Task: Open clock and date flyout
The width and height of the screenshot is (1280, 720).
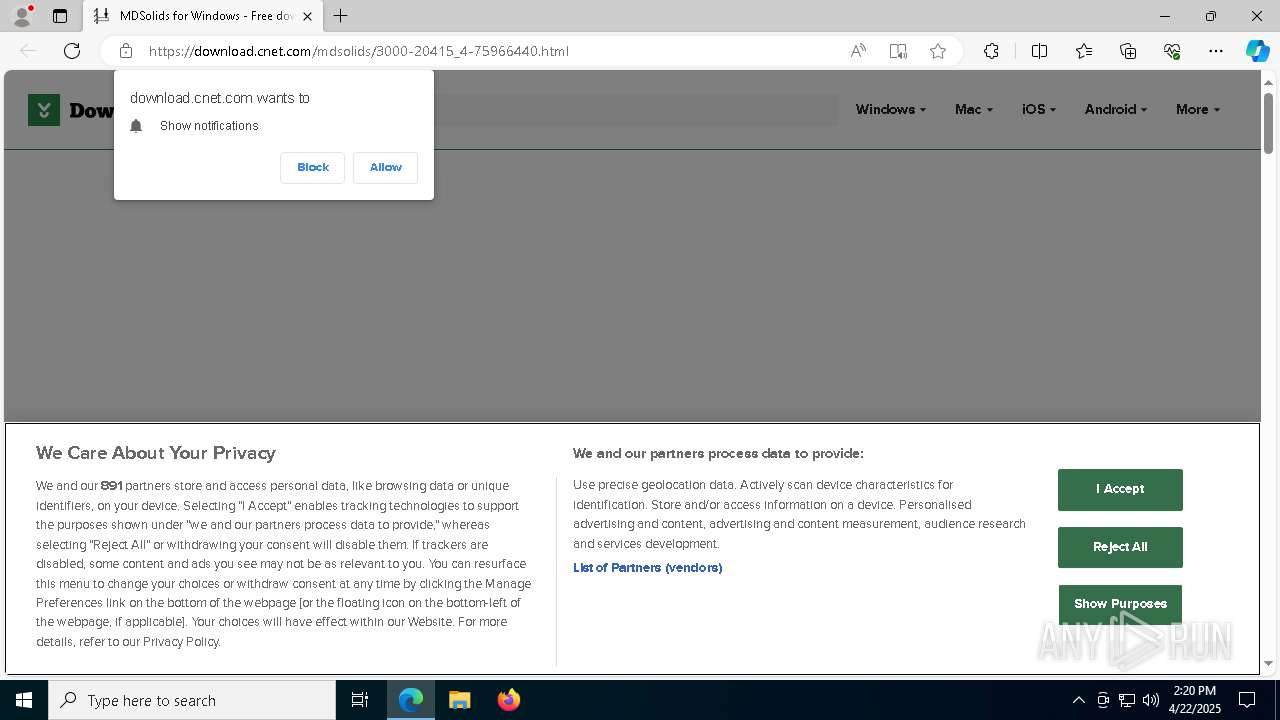Action: pyautogui.click(x=1195, y=700)
